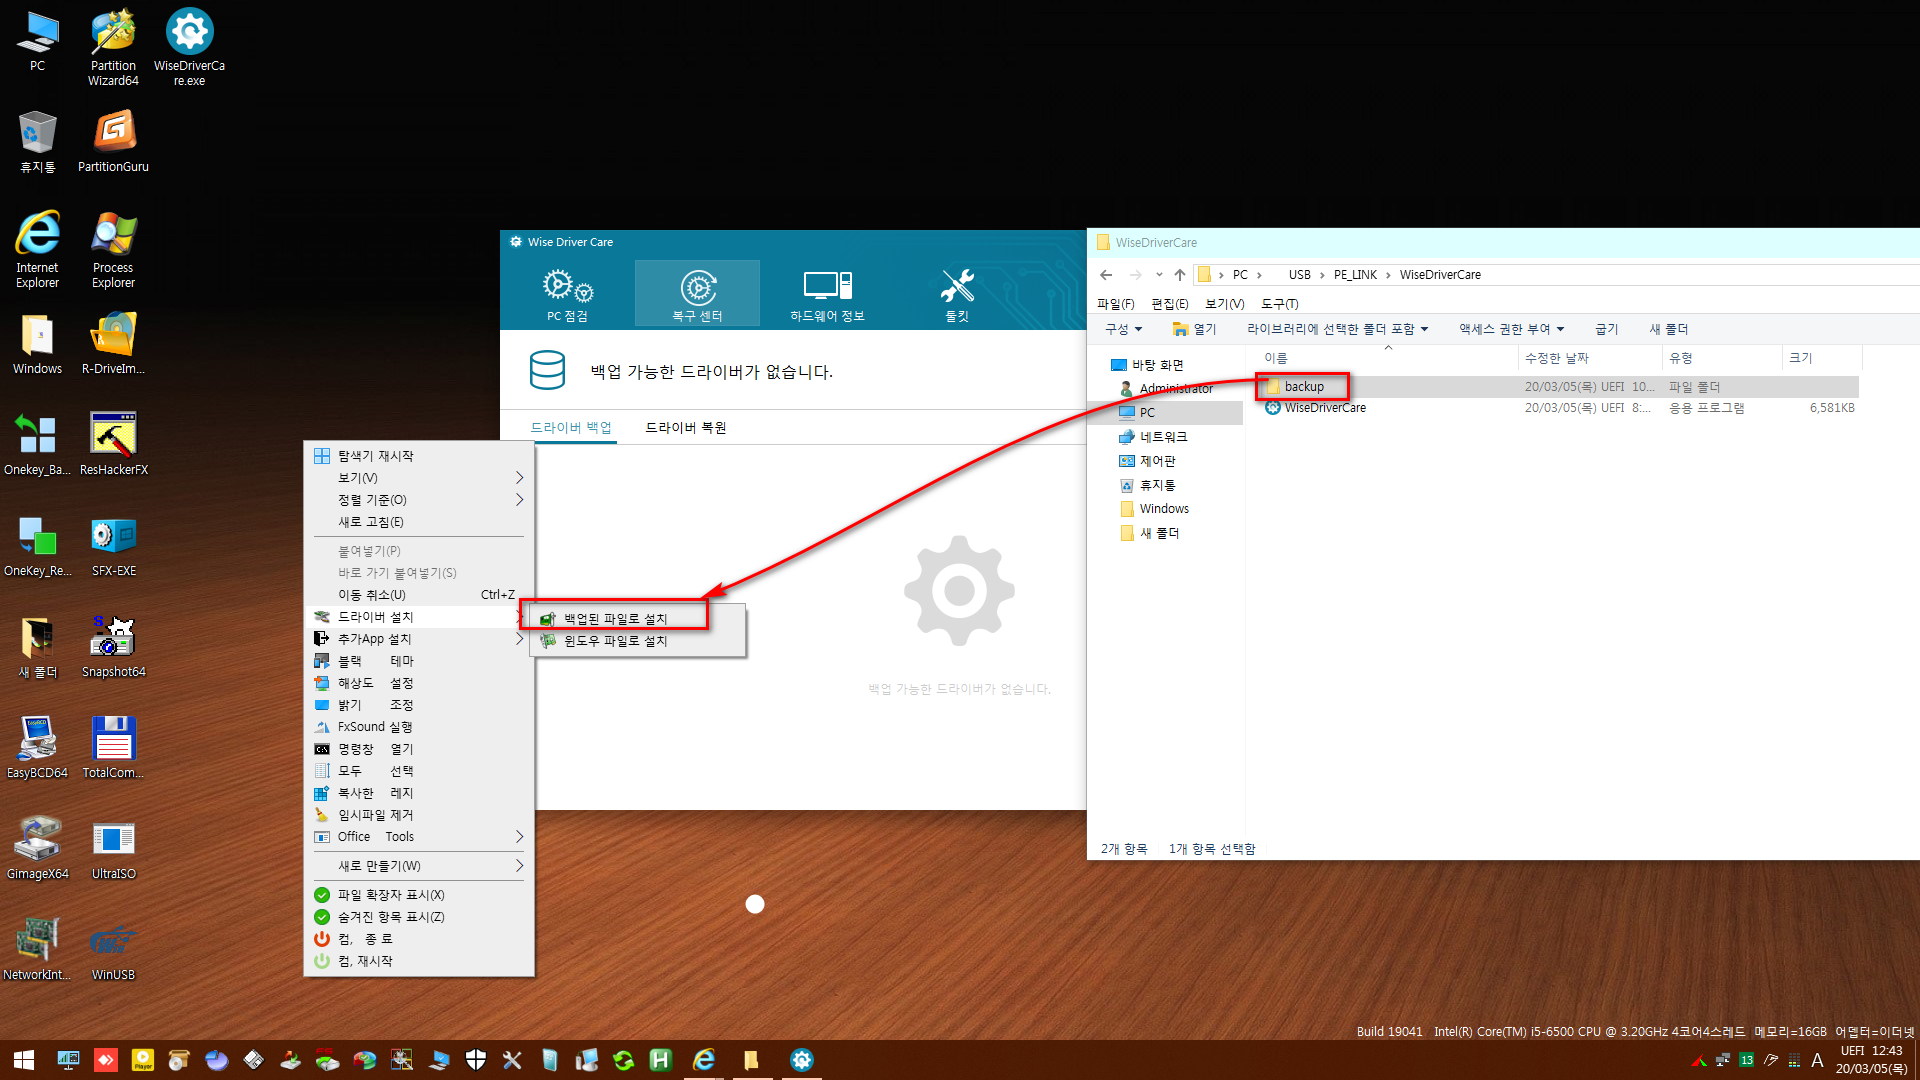Toggle 파일 확장자 표시(X) option
This screenshot has height=1080, width=1920.
pos(418,895)
